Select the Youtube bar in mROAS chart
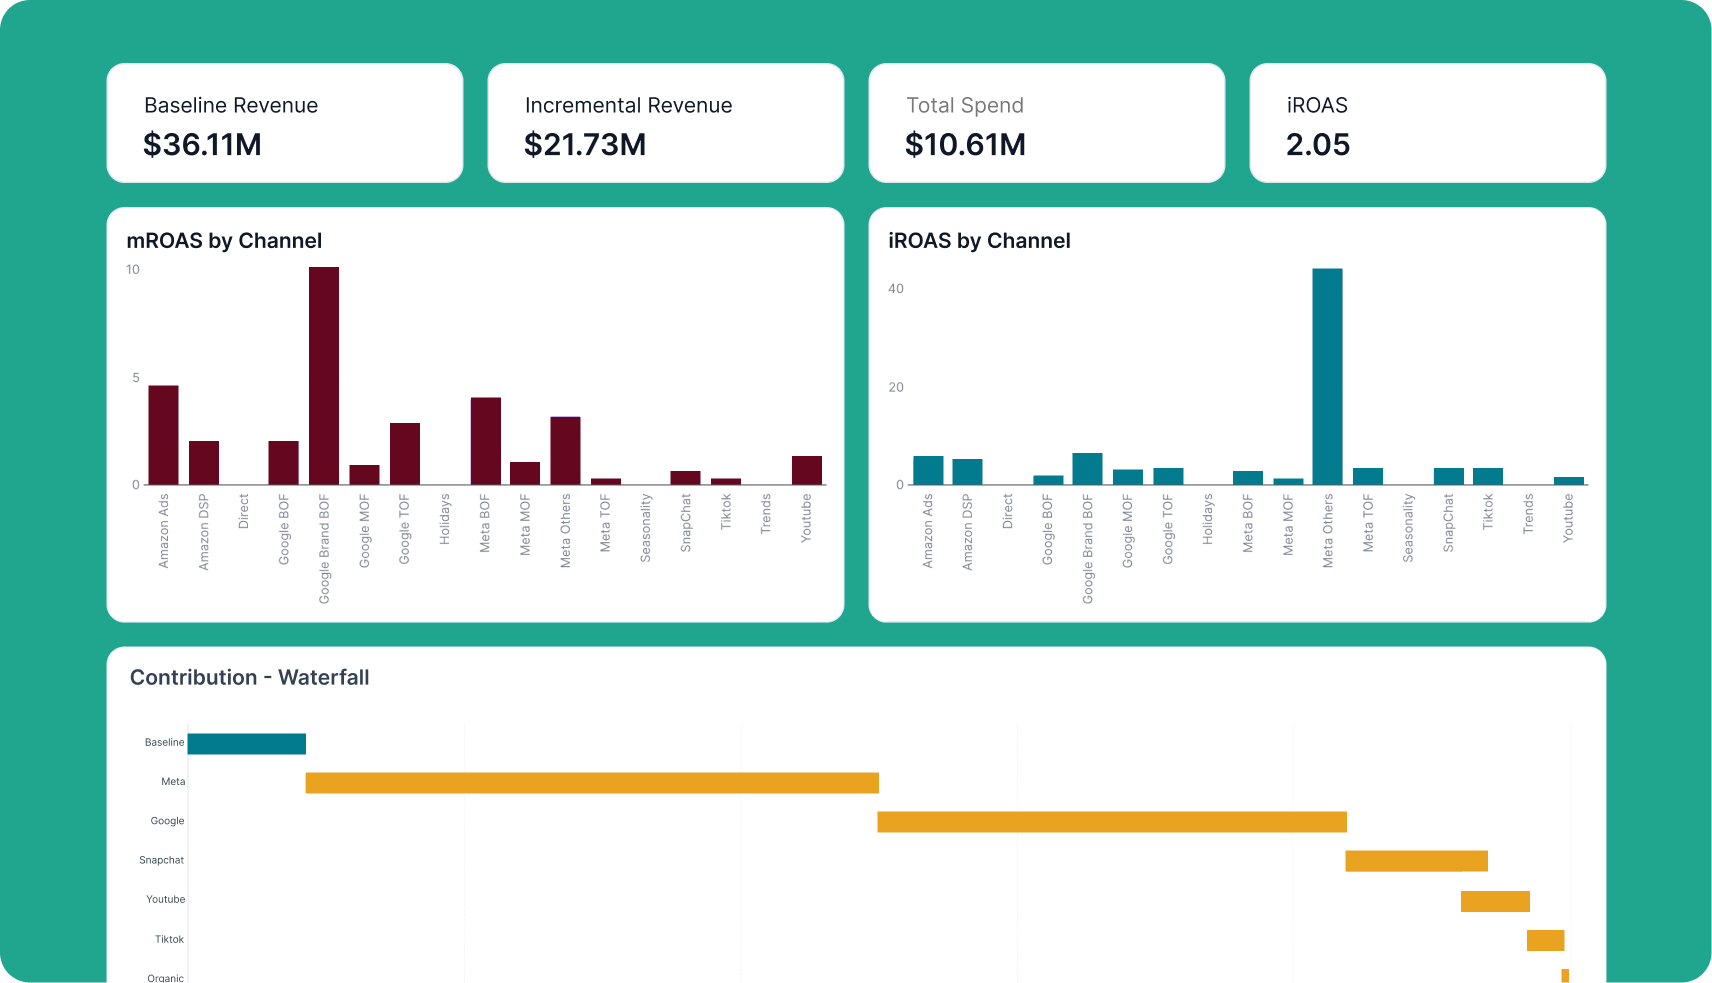The width and height of the screenshot is (1712, 983). pos(807,470)
